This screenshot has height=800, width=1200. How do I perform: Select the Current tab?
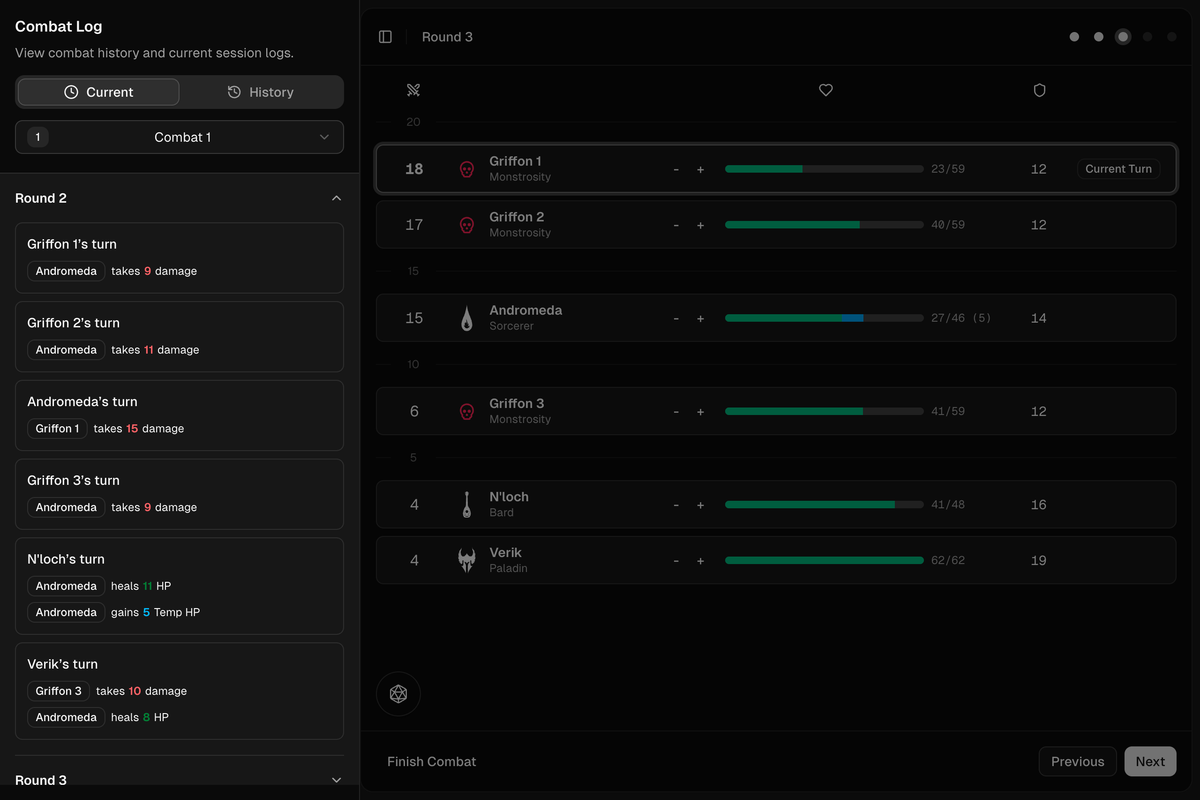point(99,92)
